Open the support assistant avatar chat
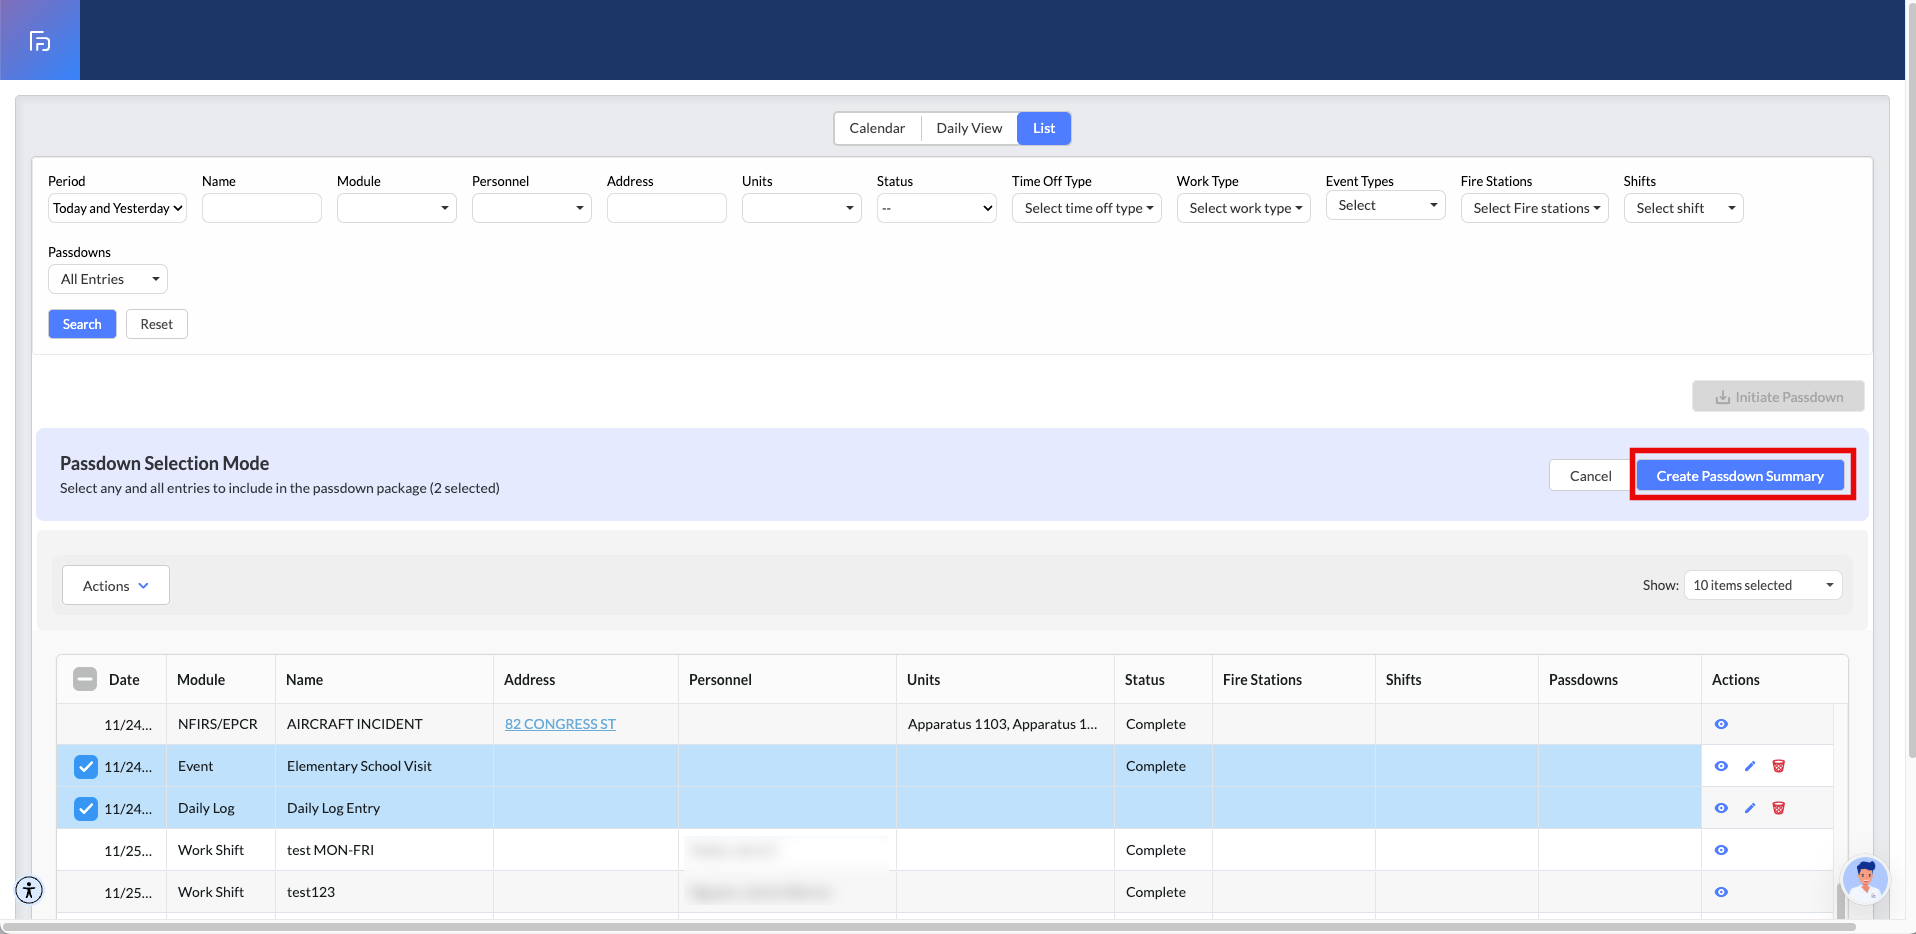The image size is (1916, 934). [x=1864, y=880]
